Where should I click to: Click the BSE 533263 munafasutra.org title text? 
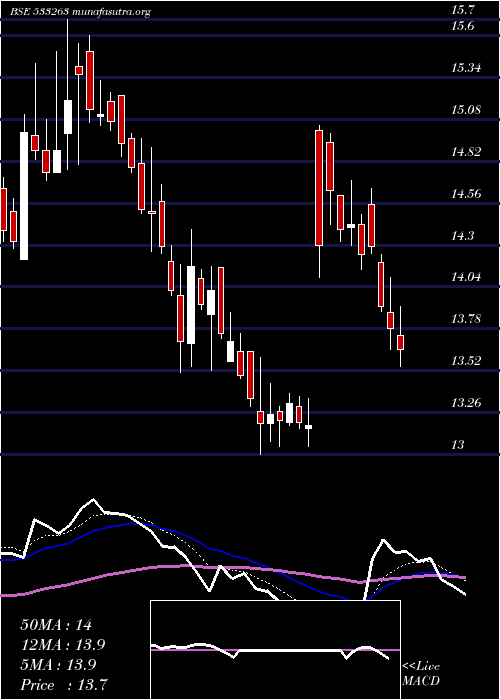point(81,12)
